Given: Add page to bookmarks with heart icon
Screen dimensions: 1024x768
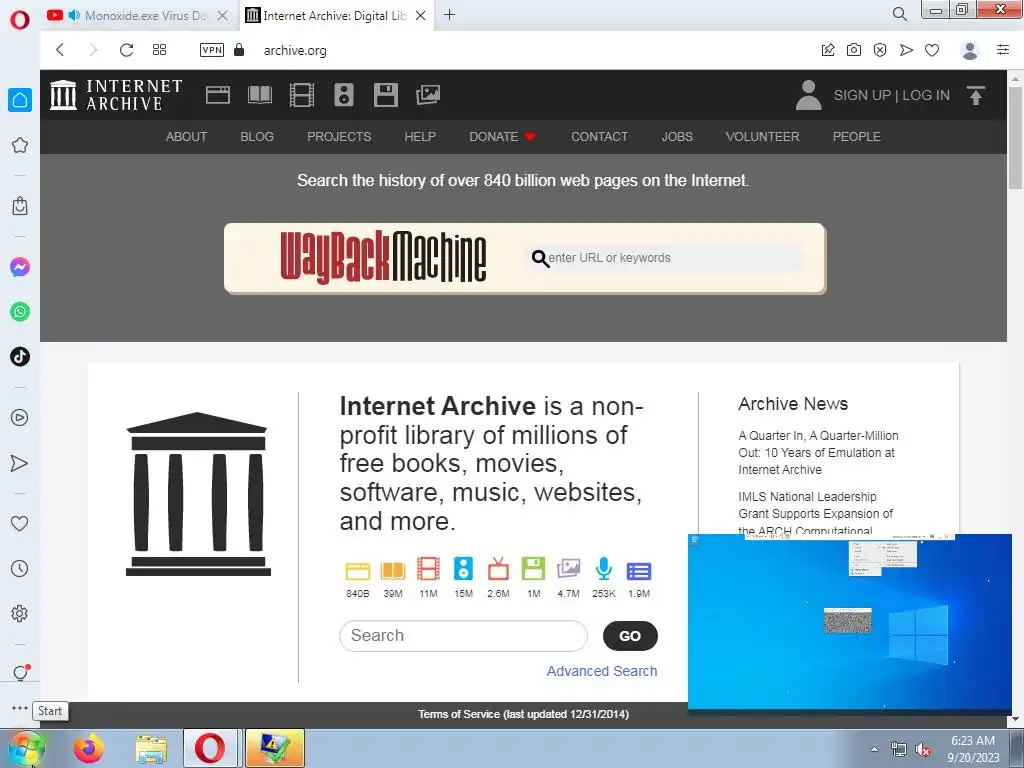Looking at the screenshot, I should pyautogui.click(x=932, y=50).
